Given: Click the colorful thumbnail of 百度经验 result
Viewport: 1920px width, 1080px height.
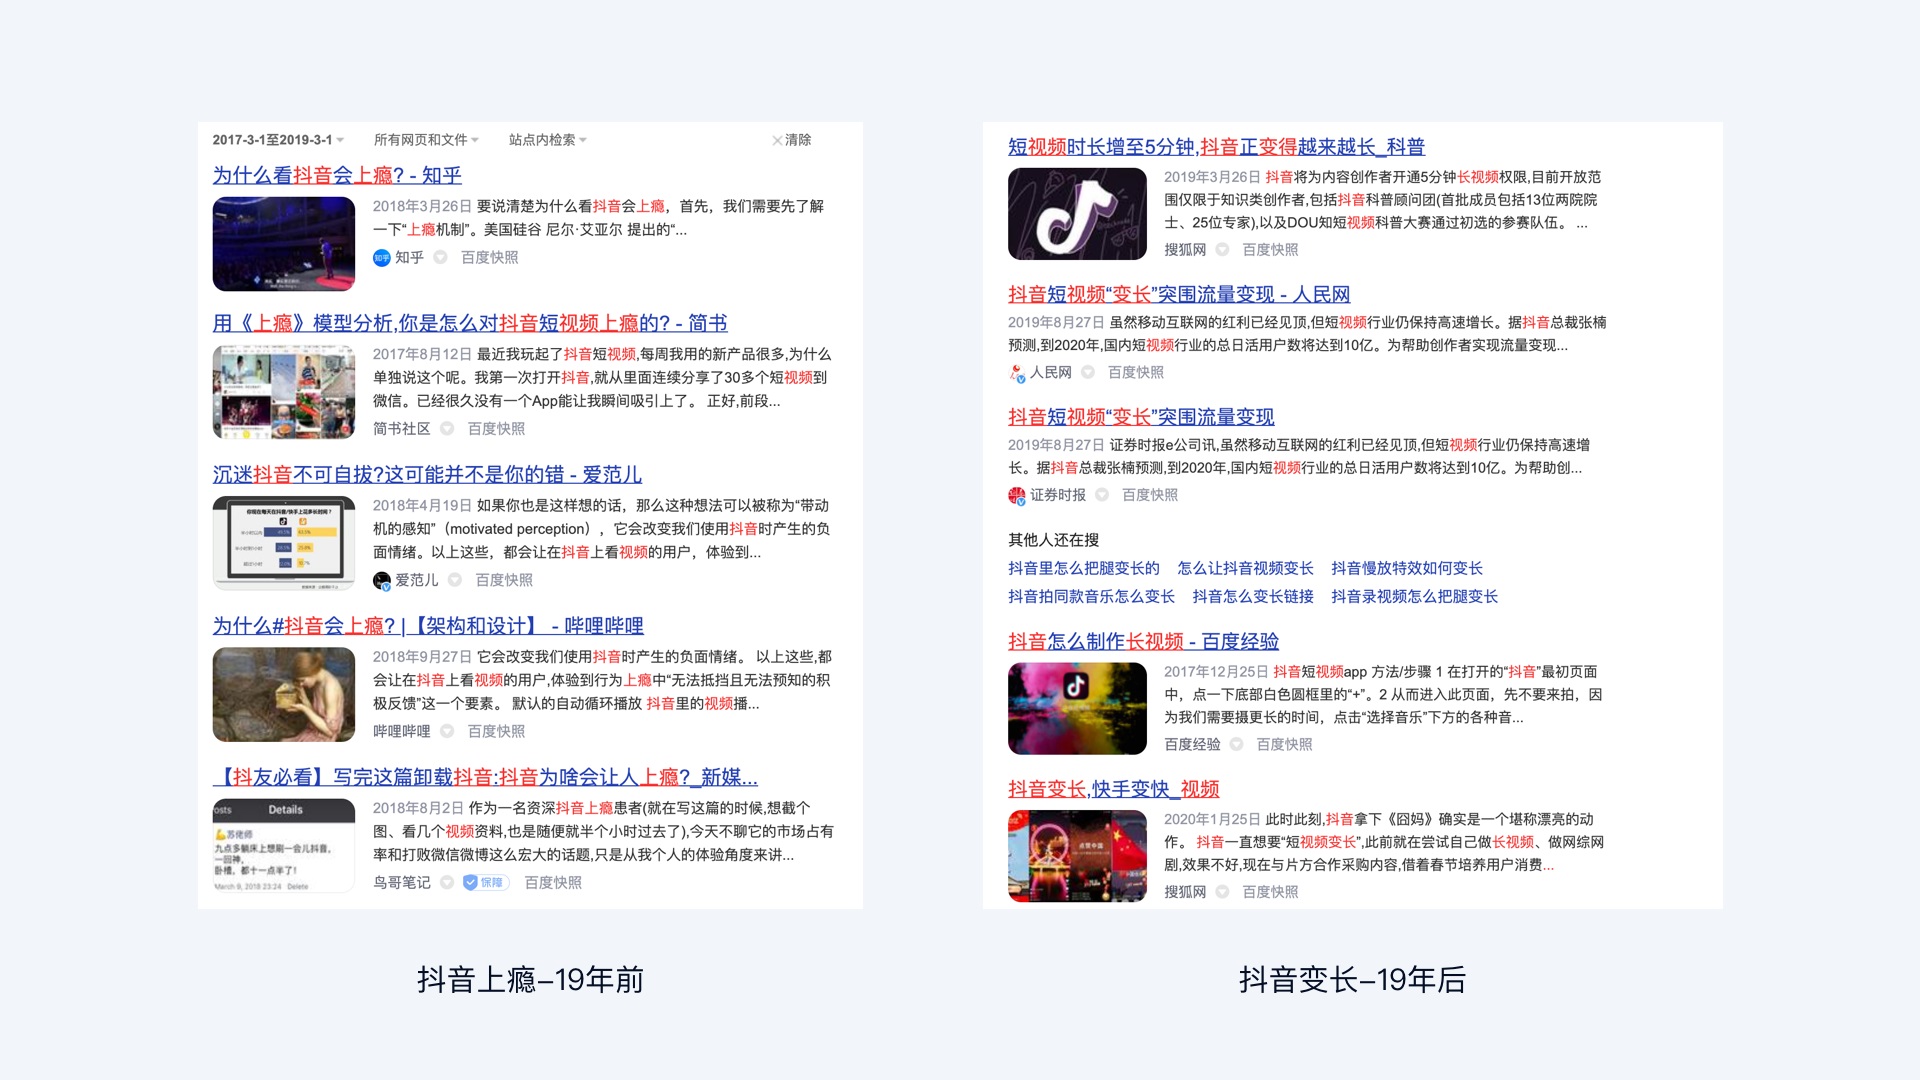Looking at the screenshot, I should click(x=1078, y=708).
